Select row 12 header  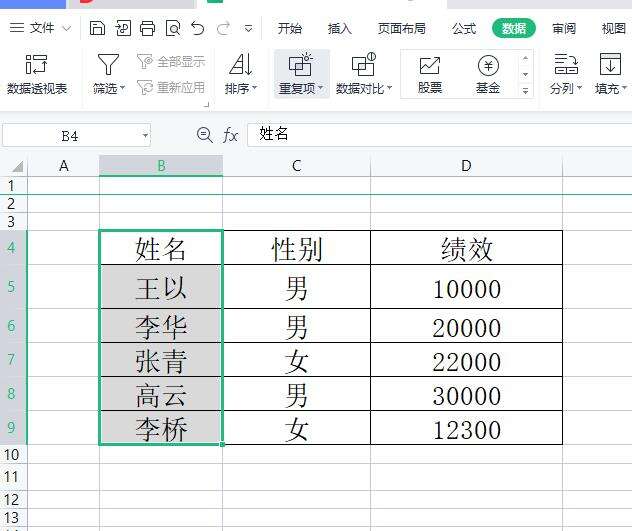point(13,500)
